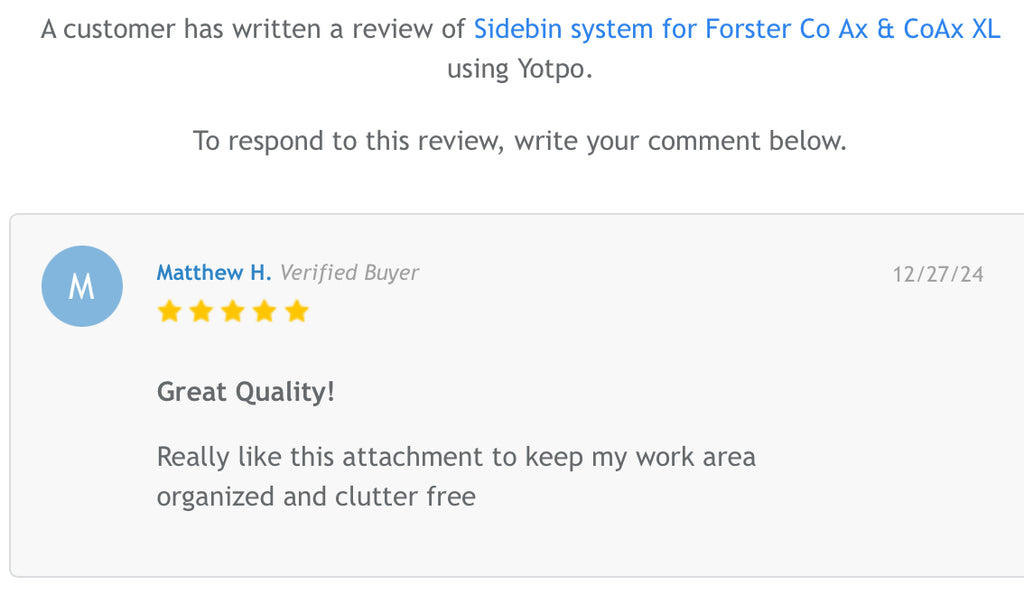Click the 'Great Quality!' review title
1024x613 pixels.
pyautogui.click(x=245, y=392)
